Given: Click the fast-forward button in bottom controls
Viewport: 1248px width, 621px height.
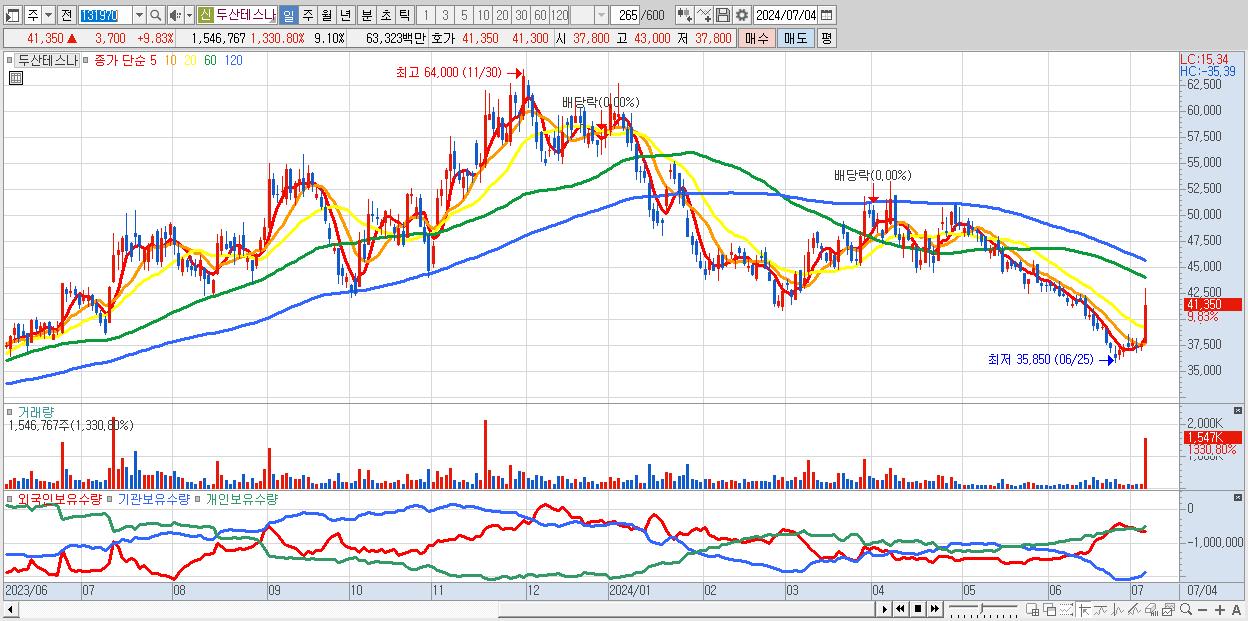Looking at the screenshot, I should 934,609.
